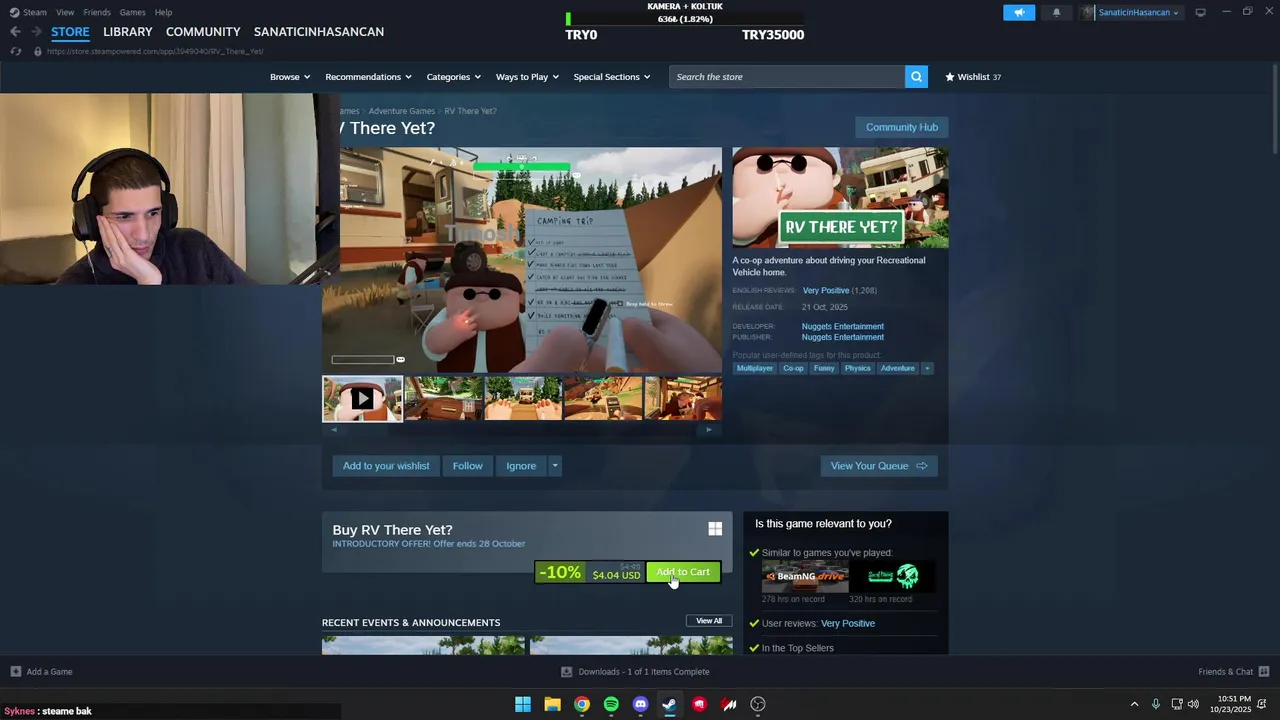Screen dimensions: 1280x720
Task: Click the Search the store field
Action: pyautogui.click(x=787, y=77)
